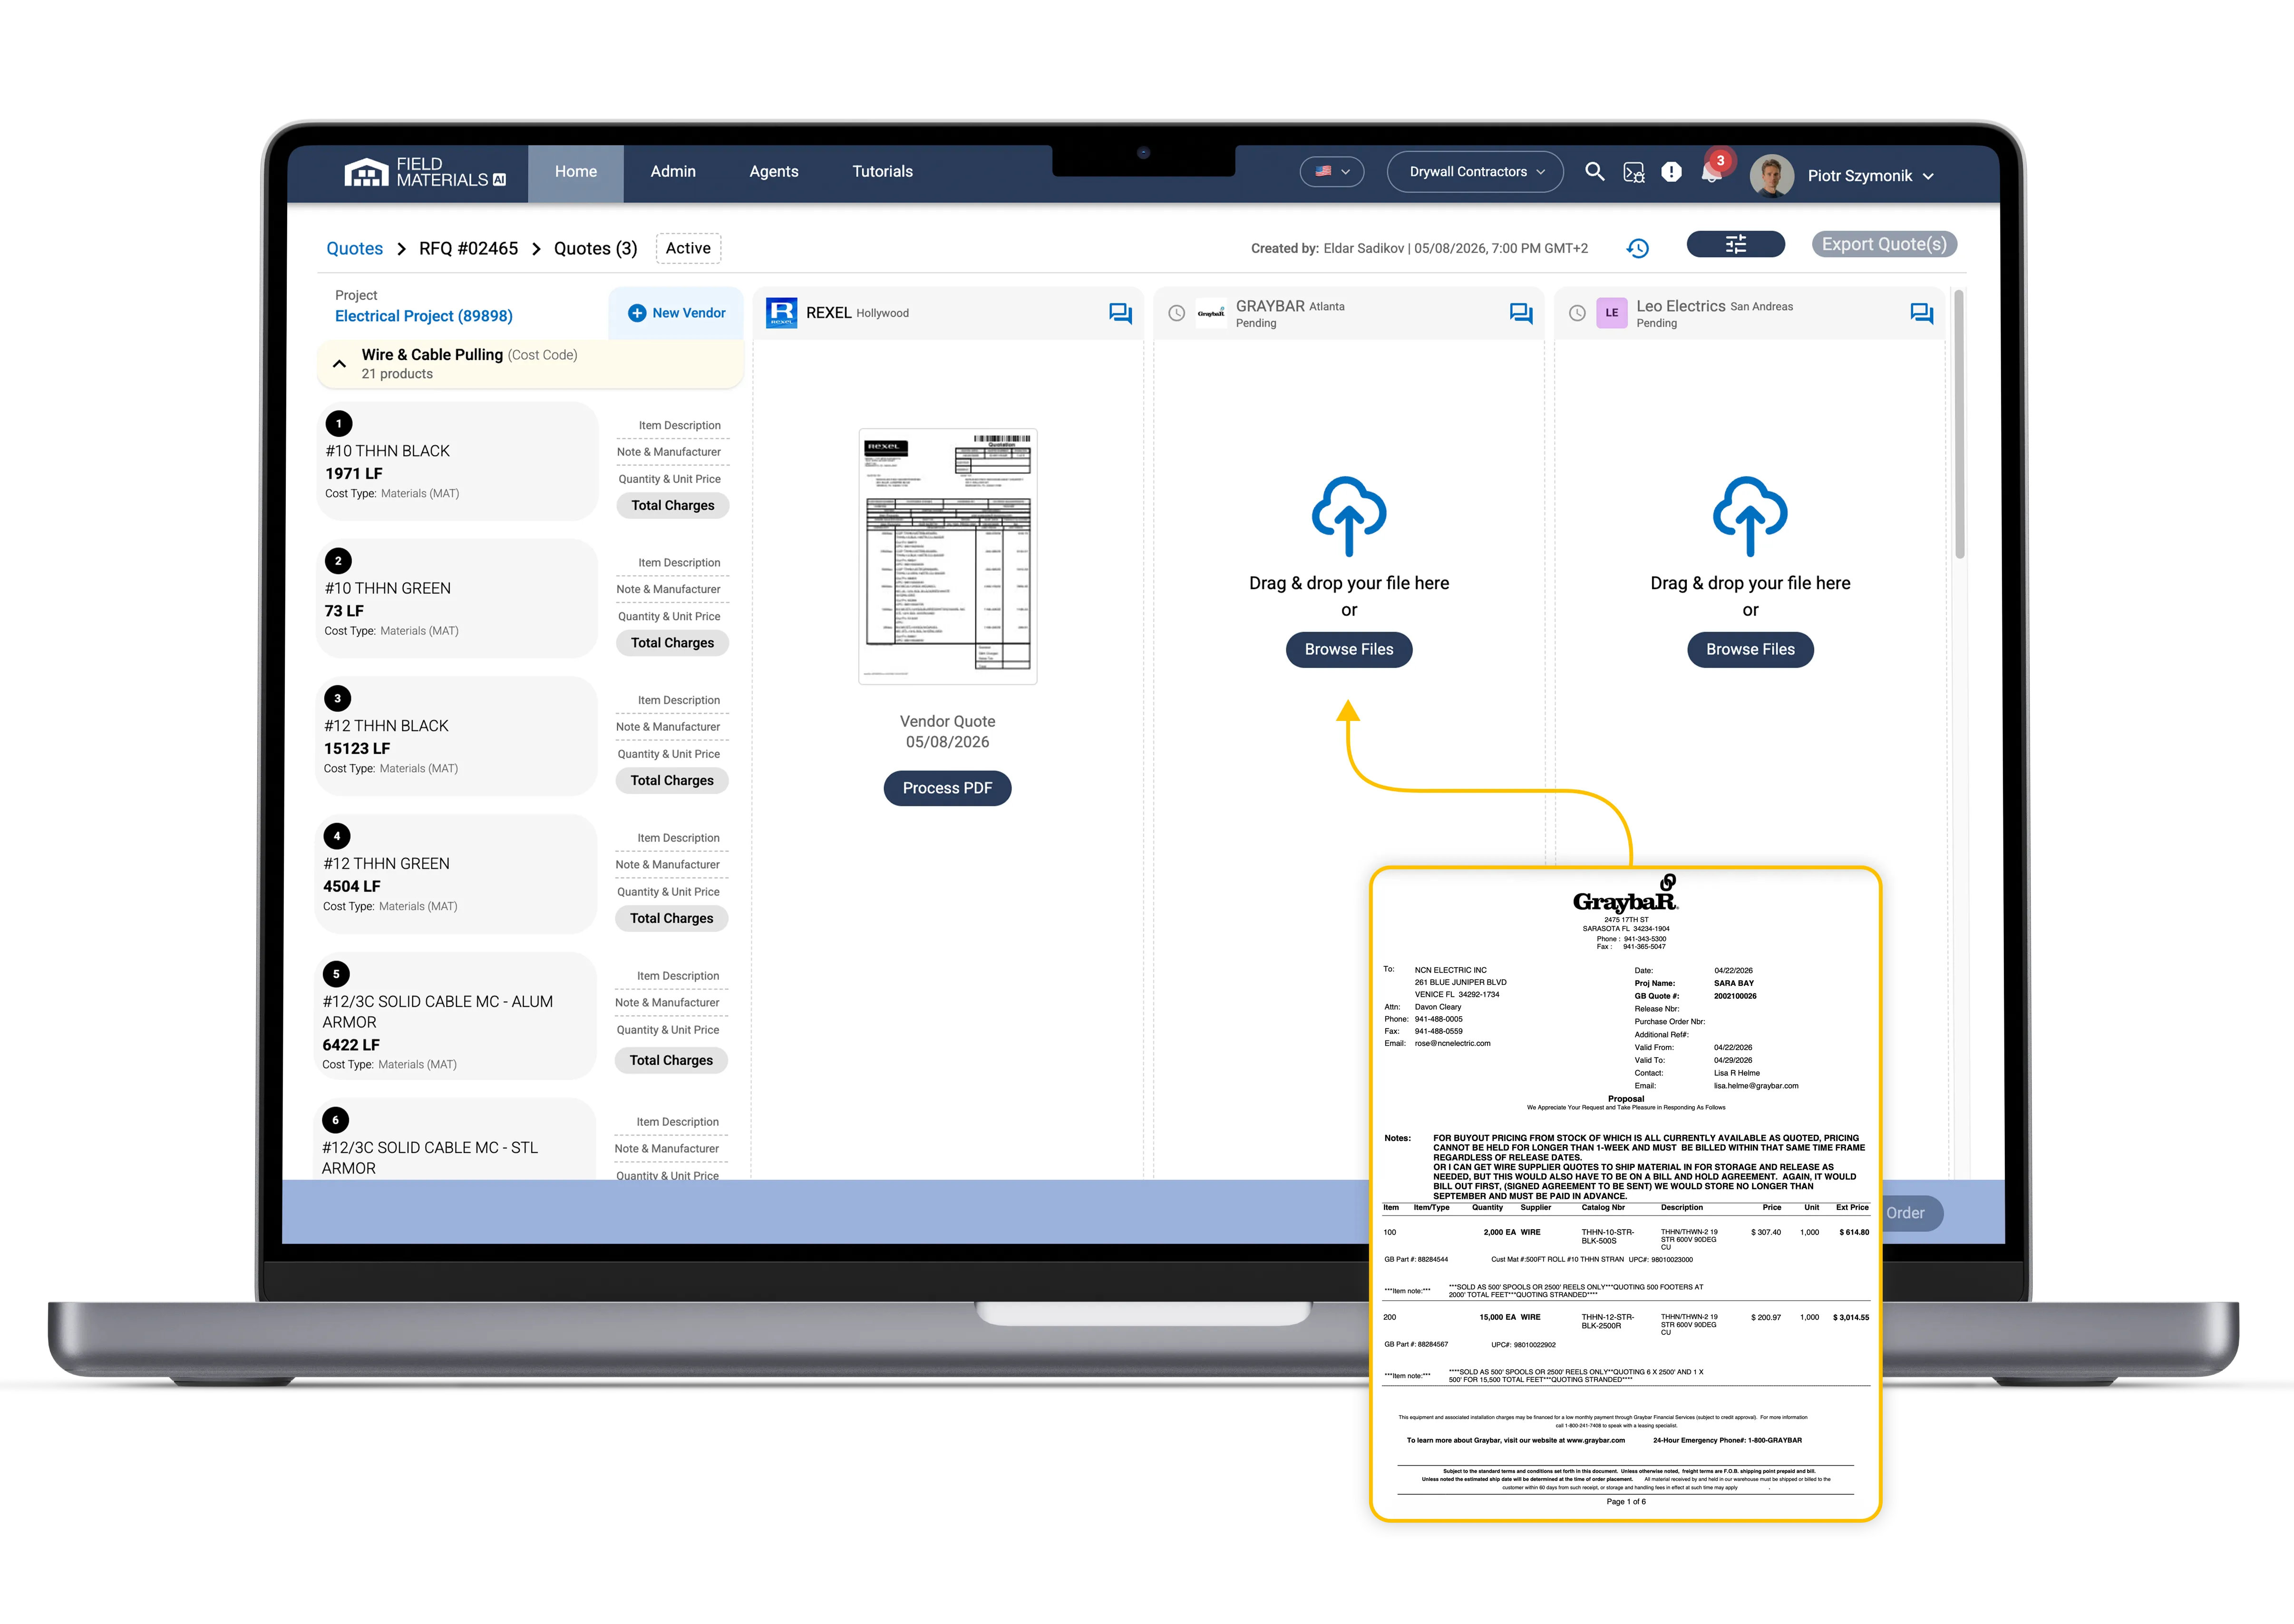
Task: Select the #10 THHN BLACK item card
Action: (458, 461)
